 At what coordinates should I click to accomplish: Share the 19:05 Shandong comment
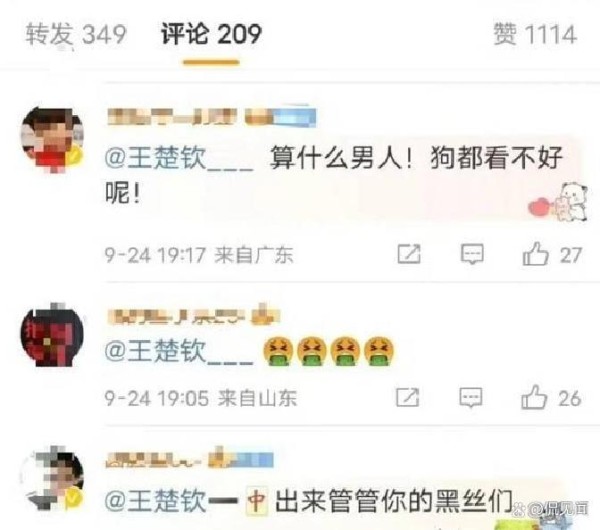click(x=408, y=397)
